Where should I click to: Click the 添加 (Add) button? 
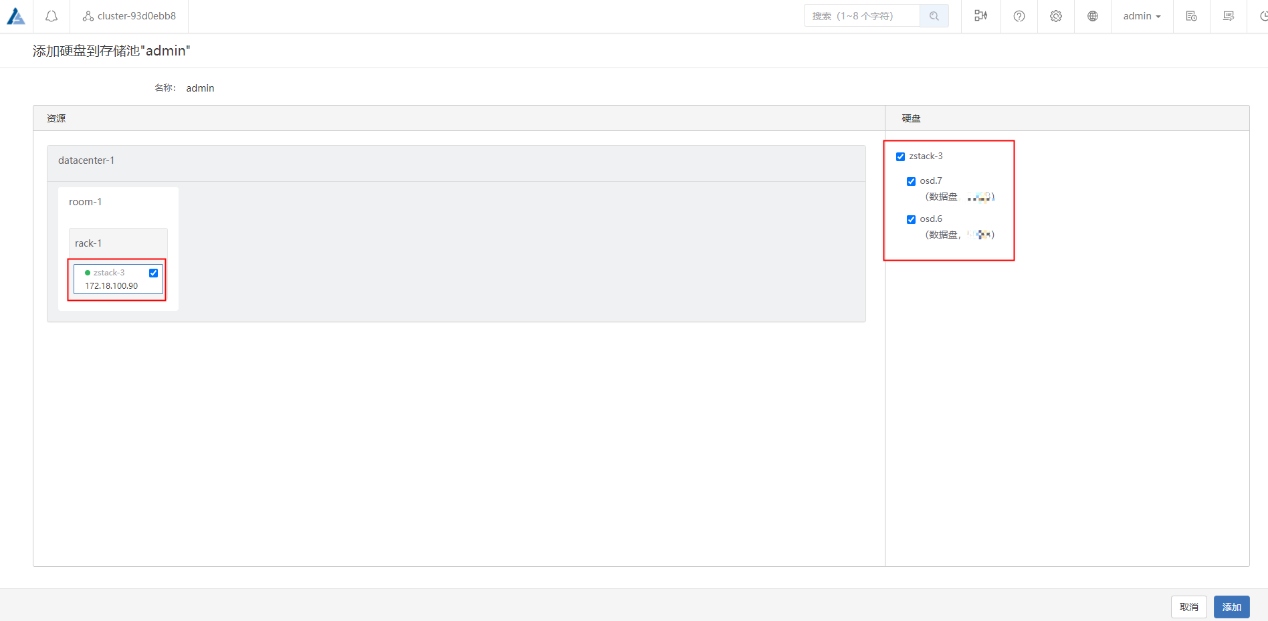[1231, 607]
